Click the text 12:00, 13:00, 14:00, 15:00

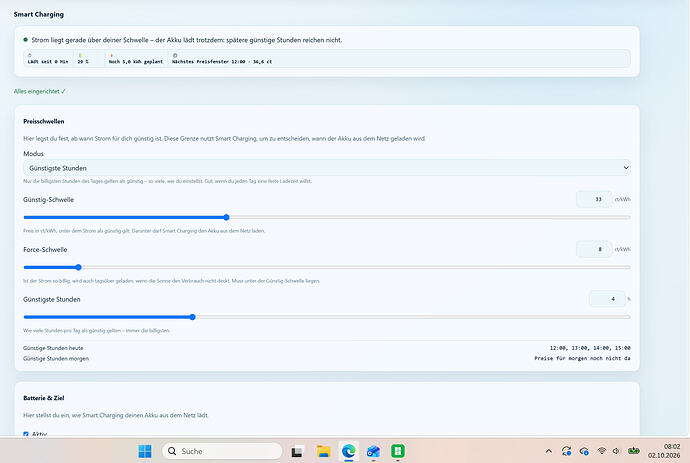590,348
